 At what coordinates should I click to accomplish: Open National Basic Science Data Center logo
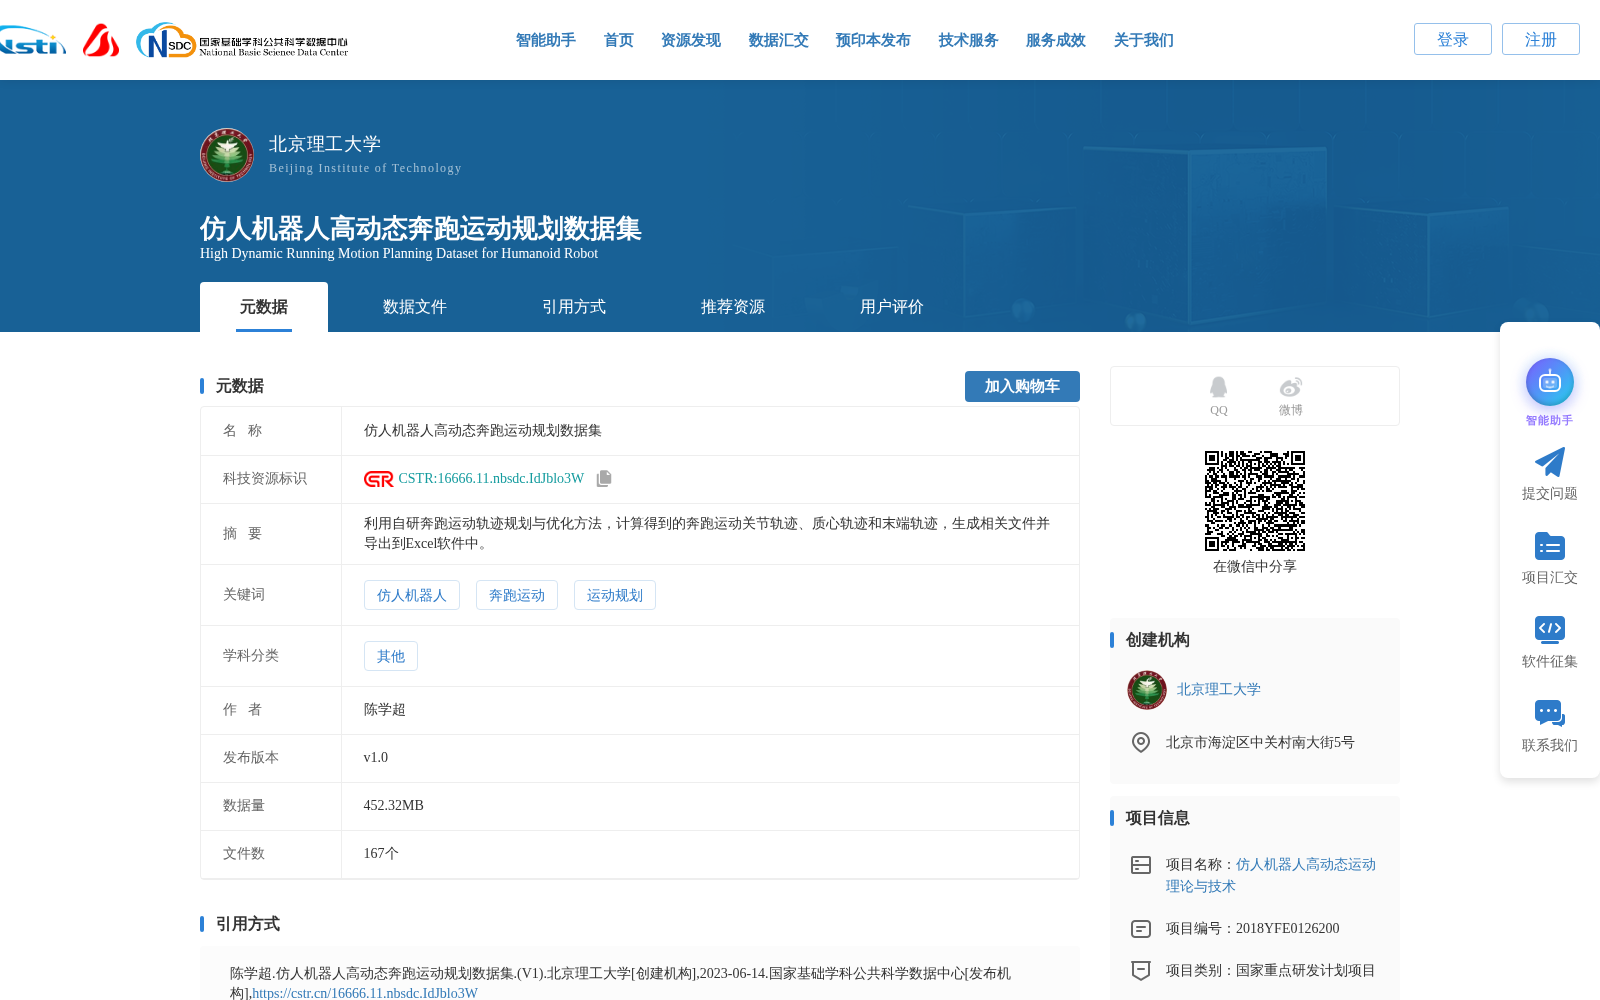[242, 41]
